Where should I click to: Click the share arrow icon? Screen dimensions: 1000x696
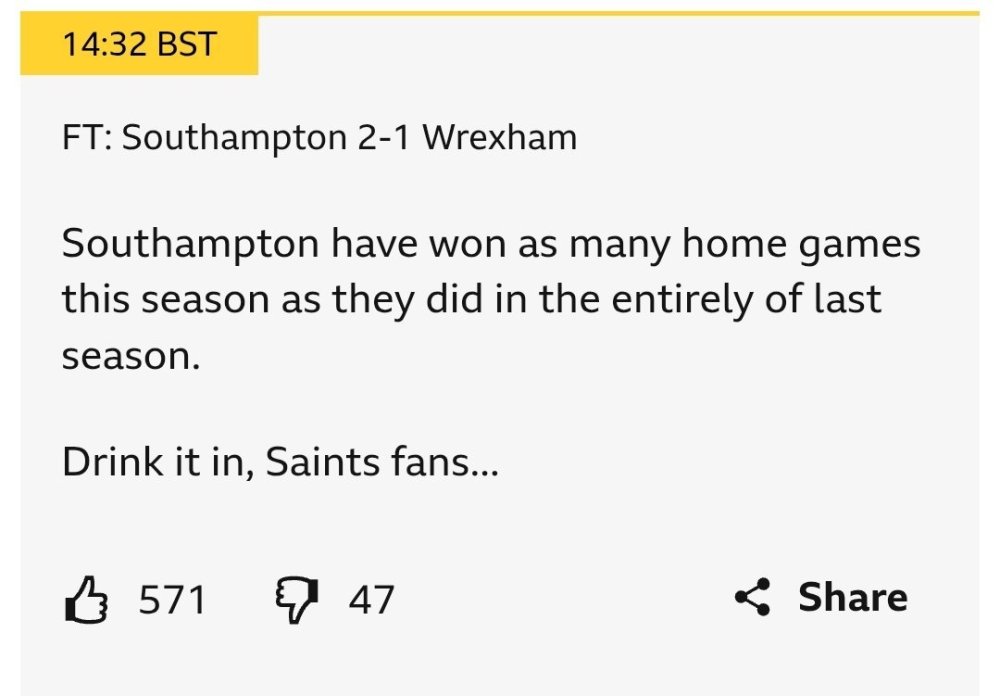(x=752, y=597)
